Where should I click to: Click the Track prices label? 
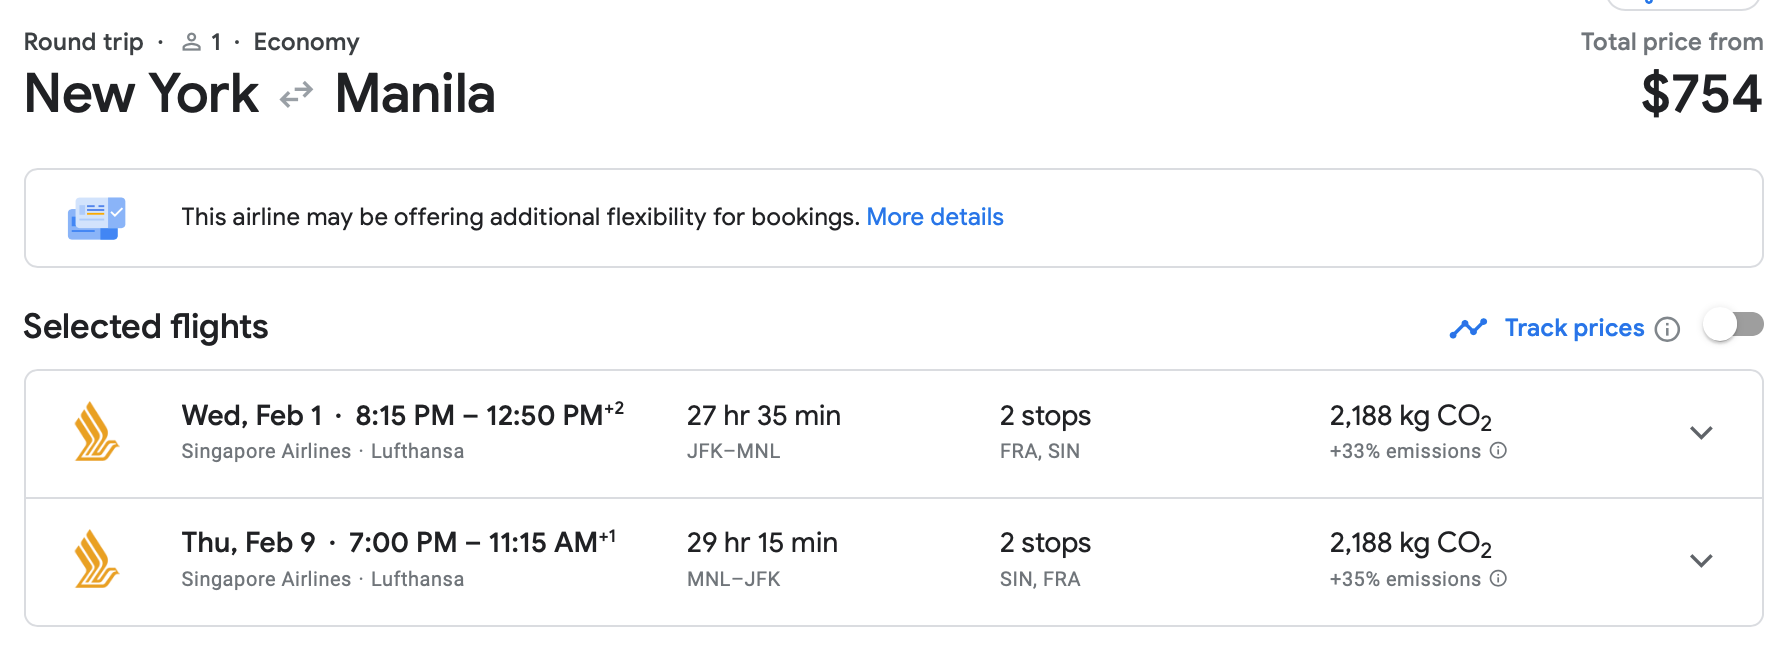click(x=1574, y=328)
